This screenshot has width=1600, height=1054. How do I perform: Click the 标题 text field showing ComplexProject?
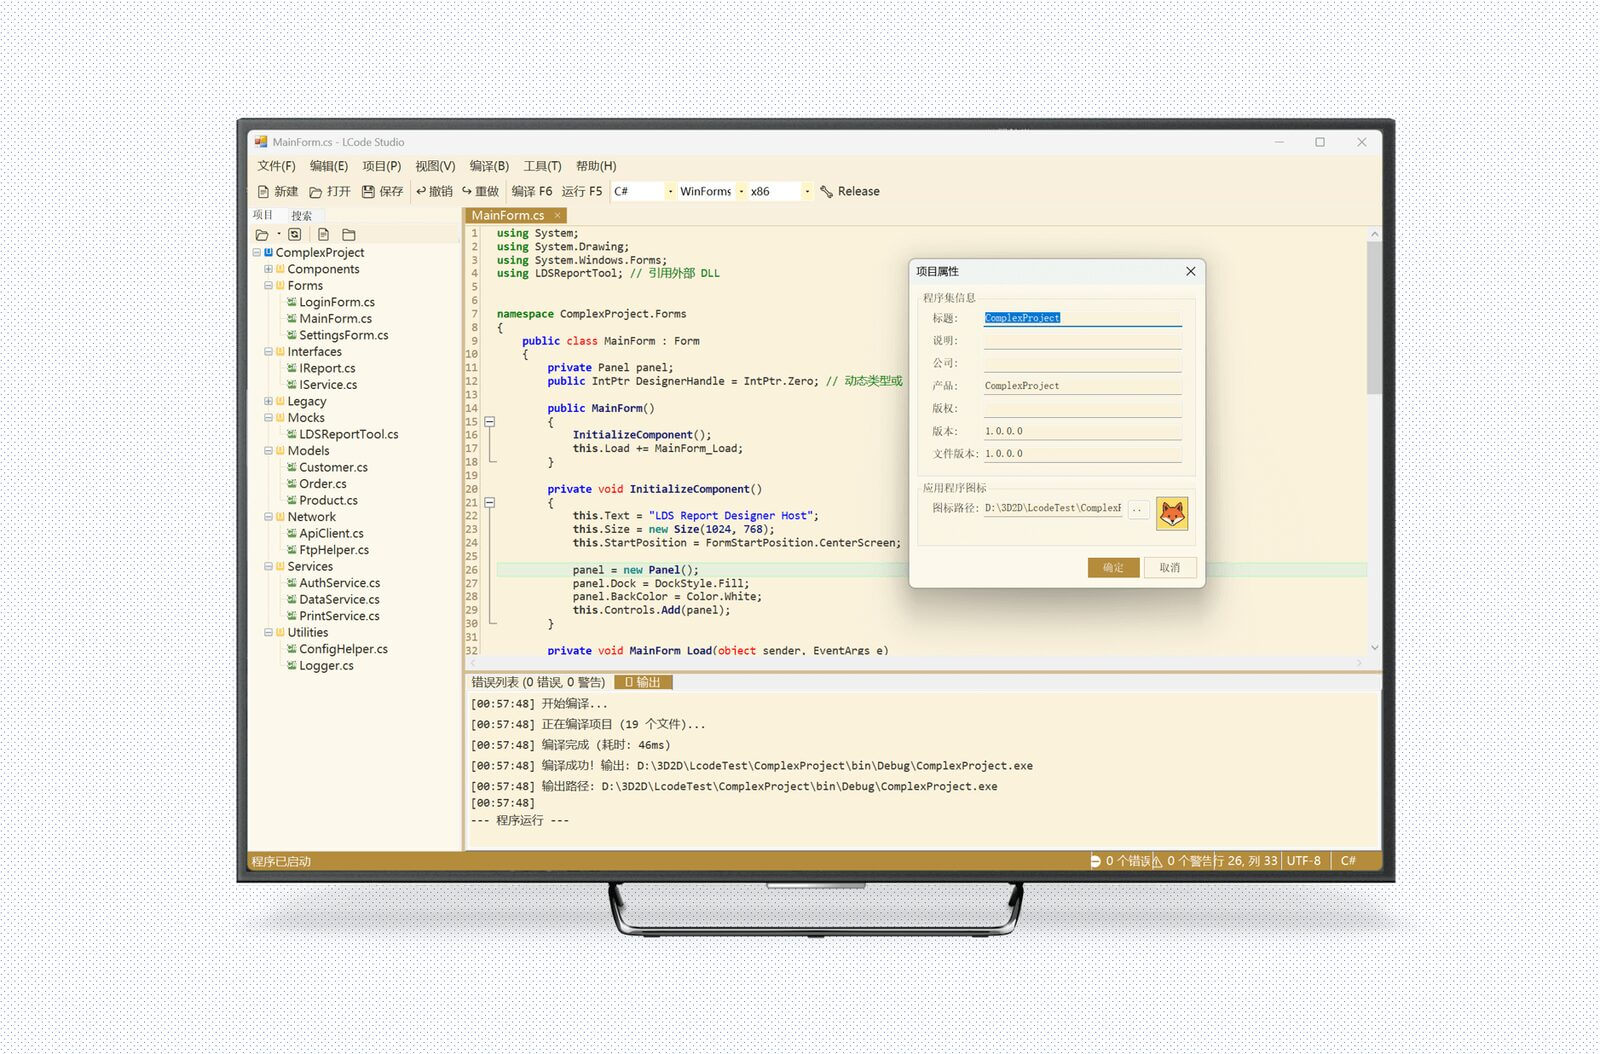[x=1082, y=317]
